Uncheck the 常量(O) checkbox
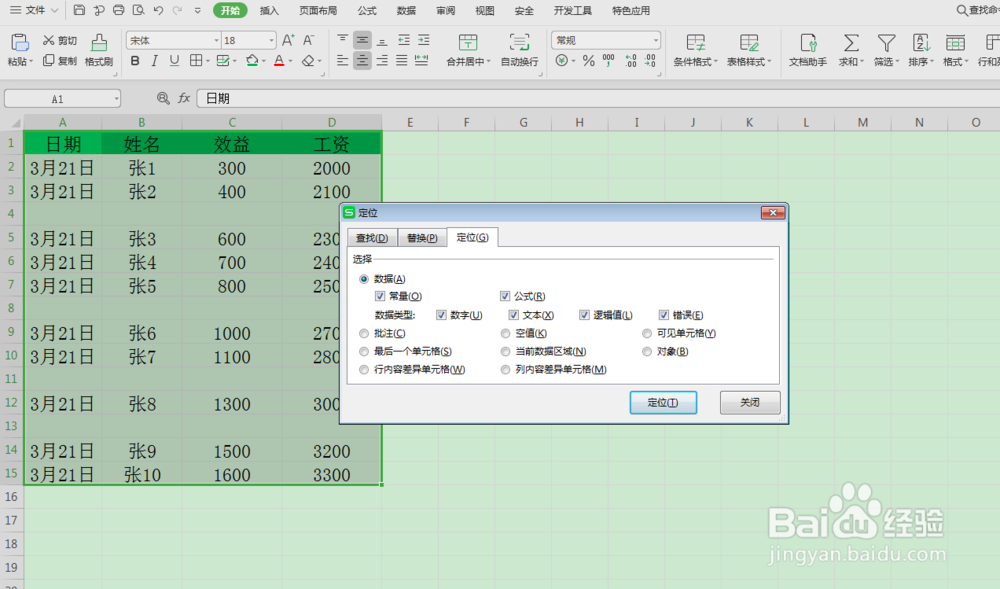 click(x=380, y=296)
